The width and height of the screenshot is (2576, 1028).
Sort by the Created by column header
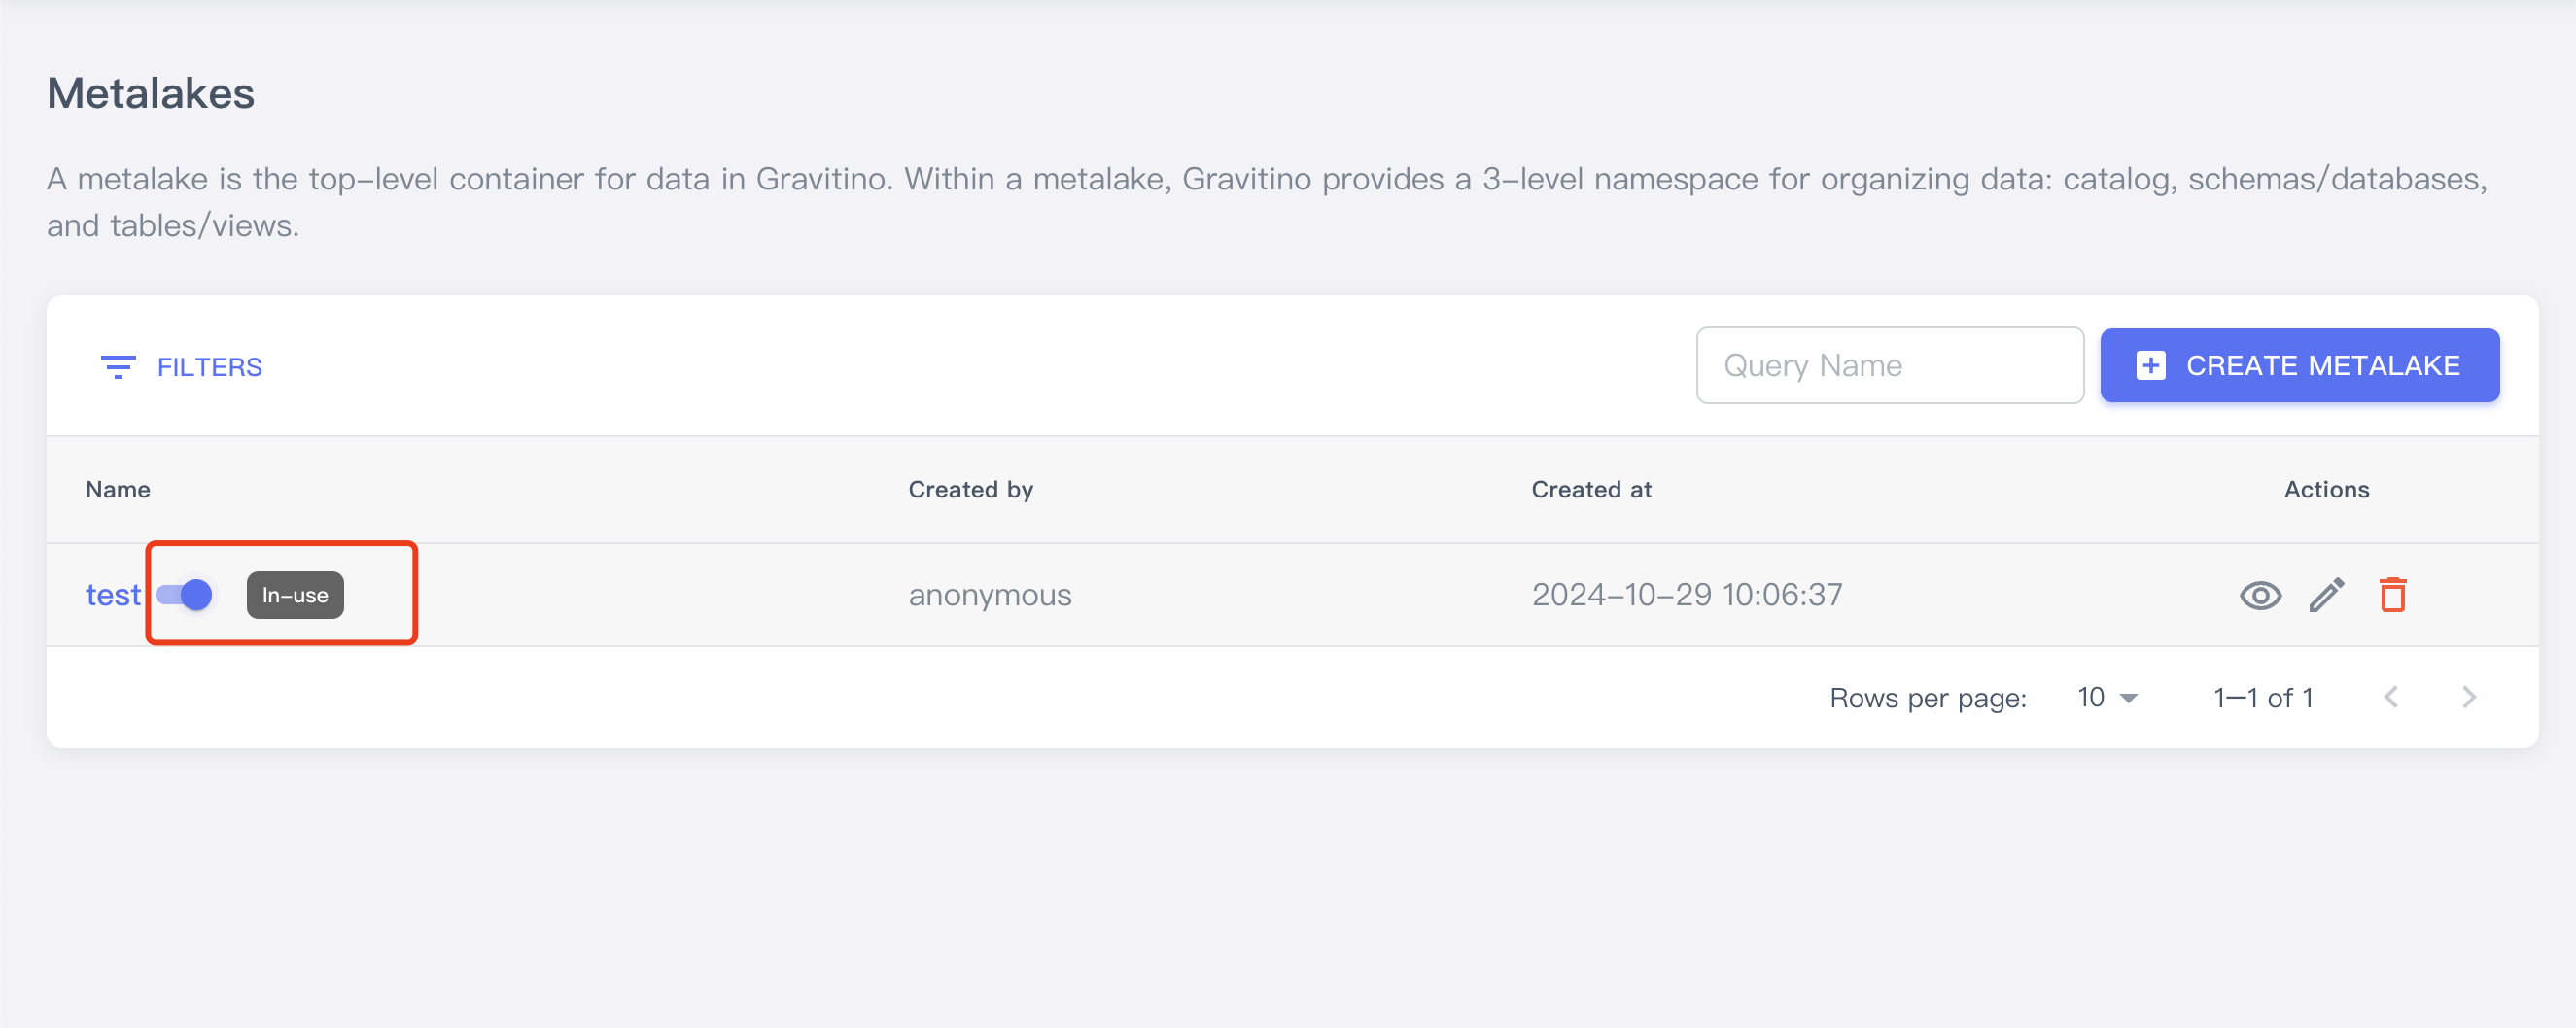pyautogui.click(x=970, y=490)
